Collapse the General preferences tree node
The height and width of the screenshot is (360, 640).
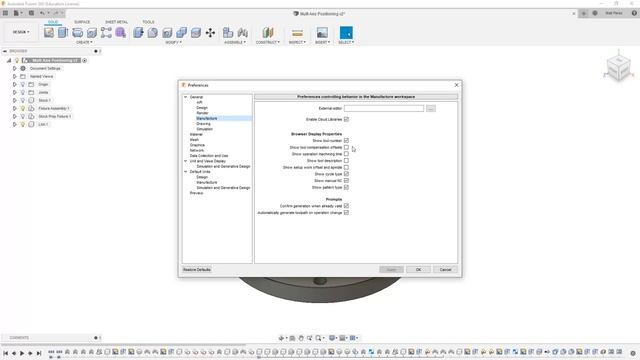186,97
